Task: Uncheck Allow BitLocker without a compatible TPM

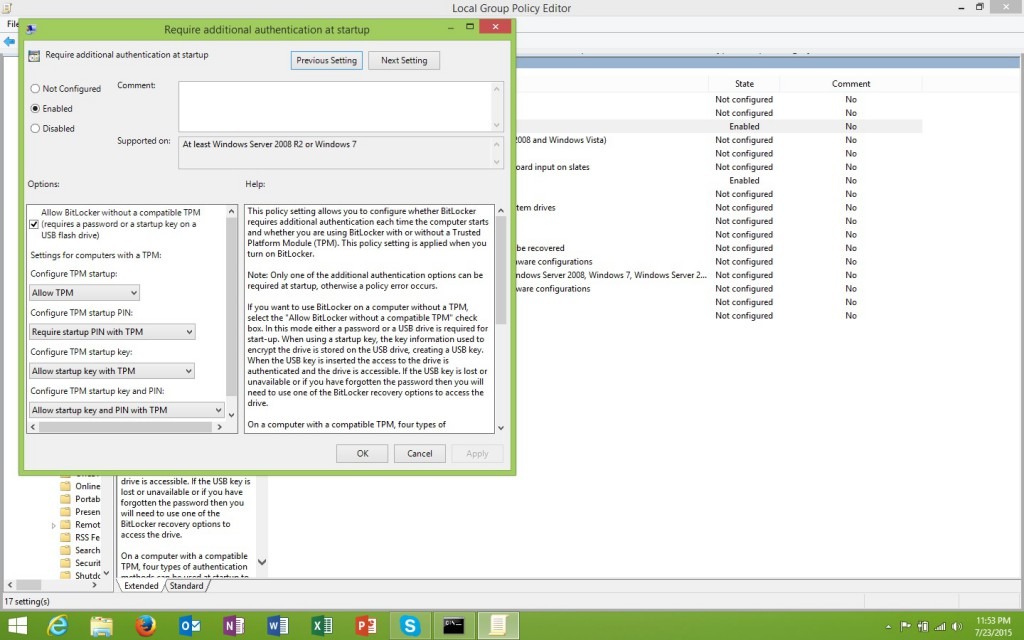Action: tap(35, 223)
